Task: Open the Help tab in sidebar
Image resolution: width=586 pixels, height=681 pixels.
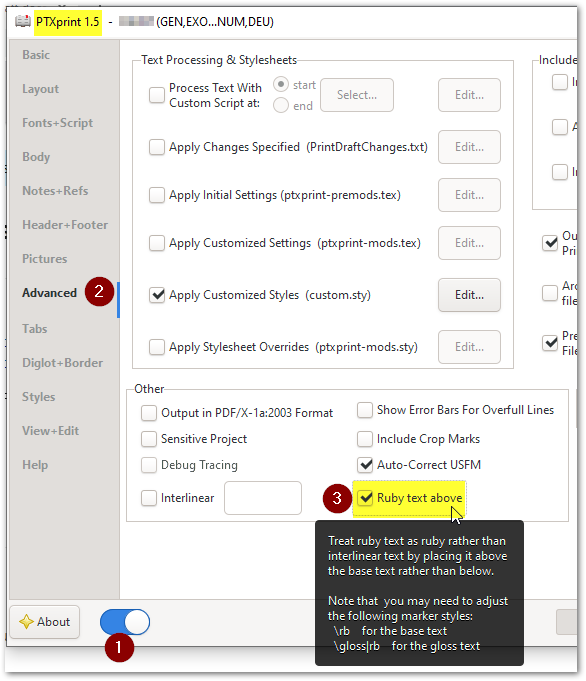Action: (35, 465)
